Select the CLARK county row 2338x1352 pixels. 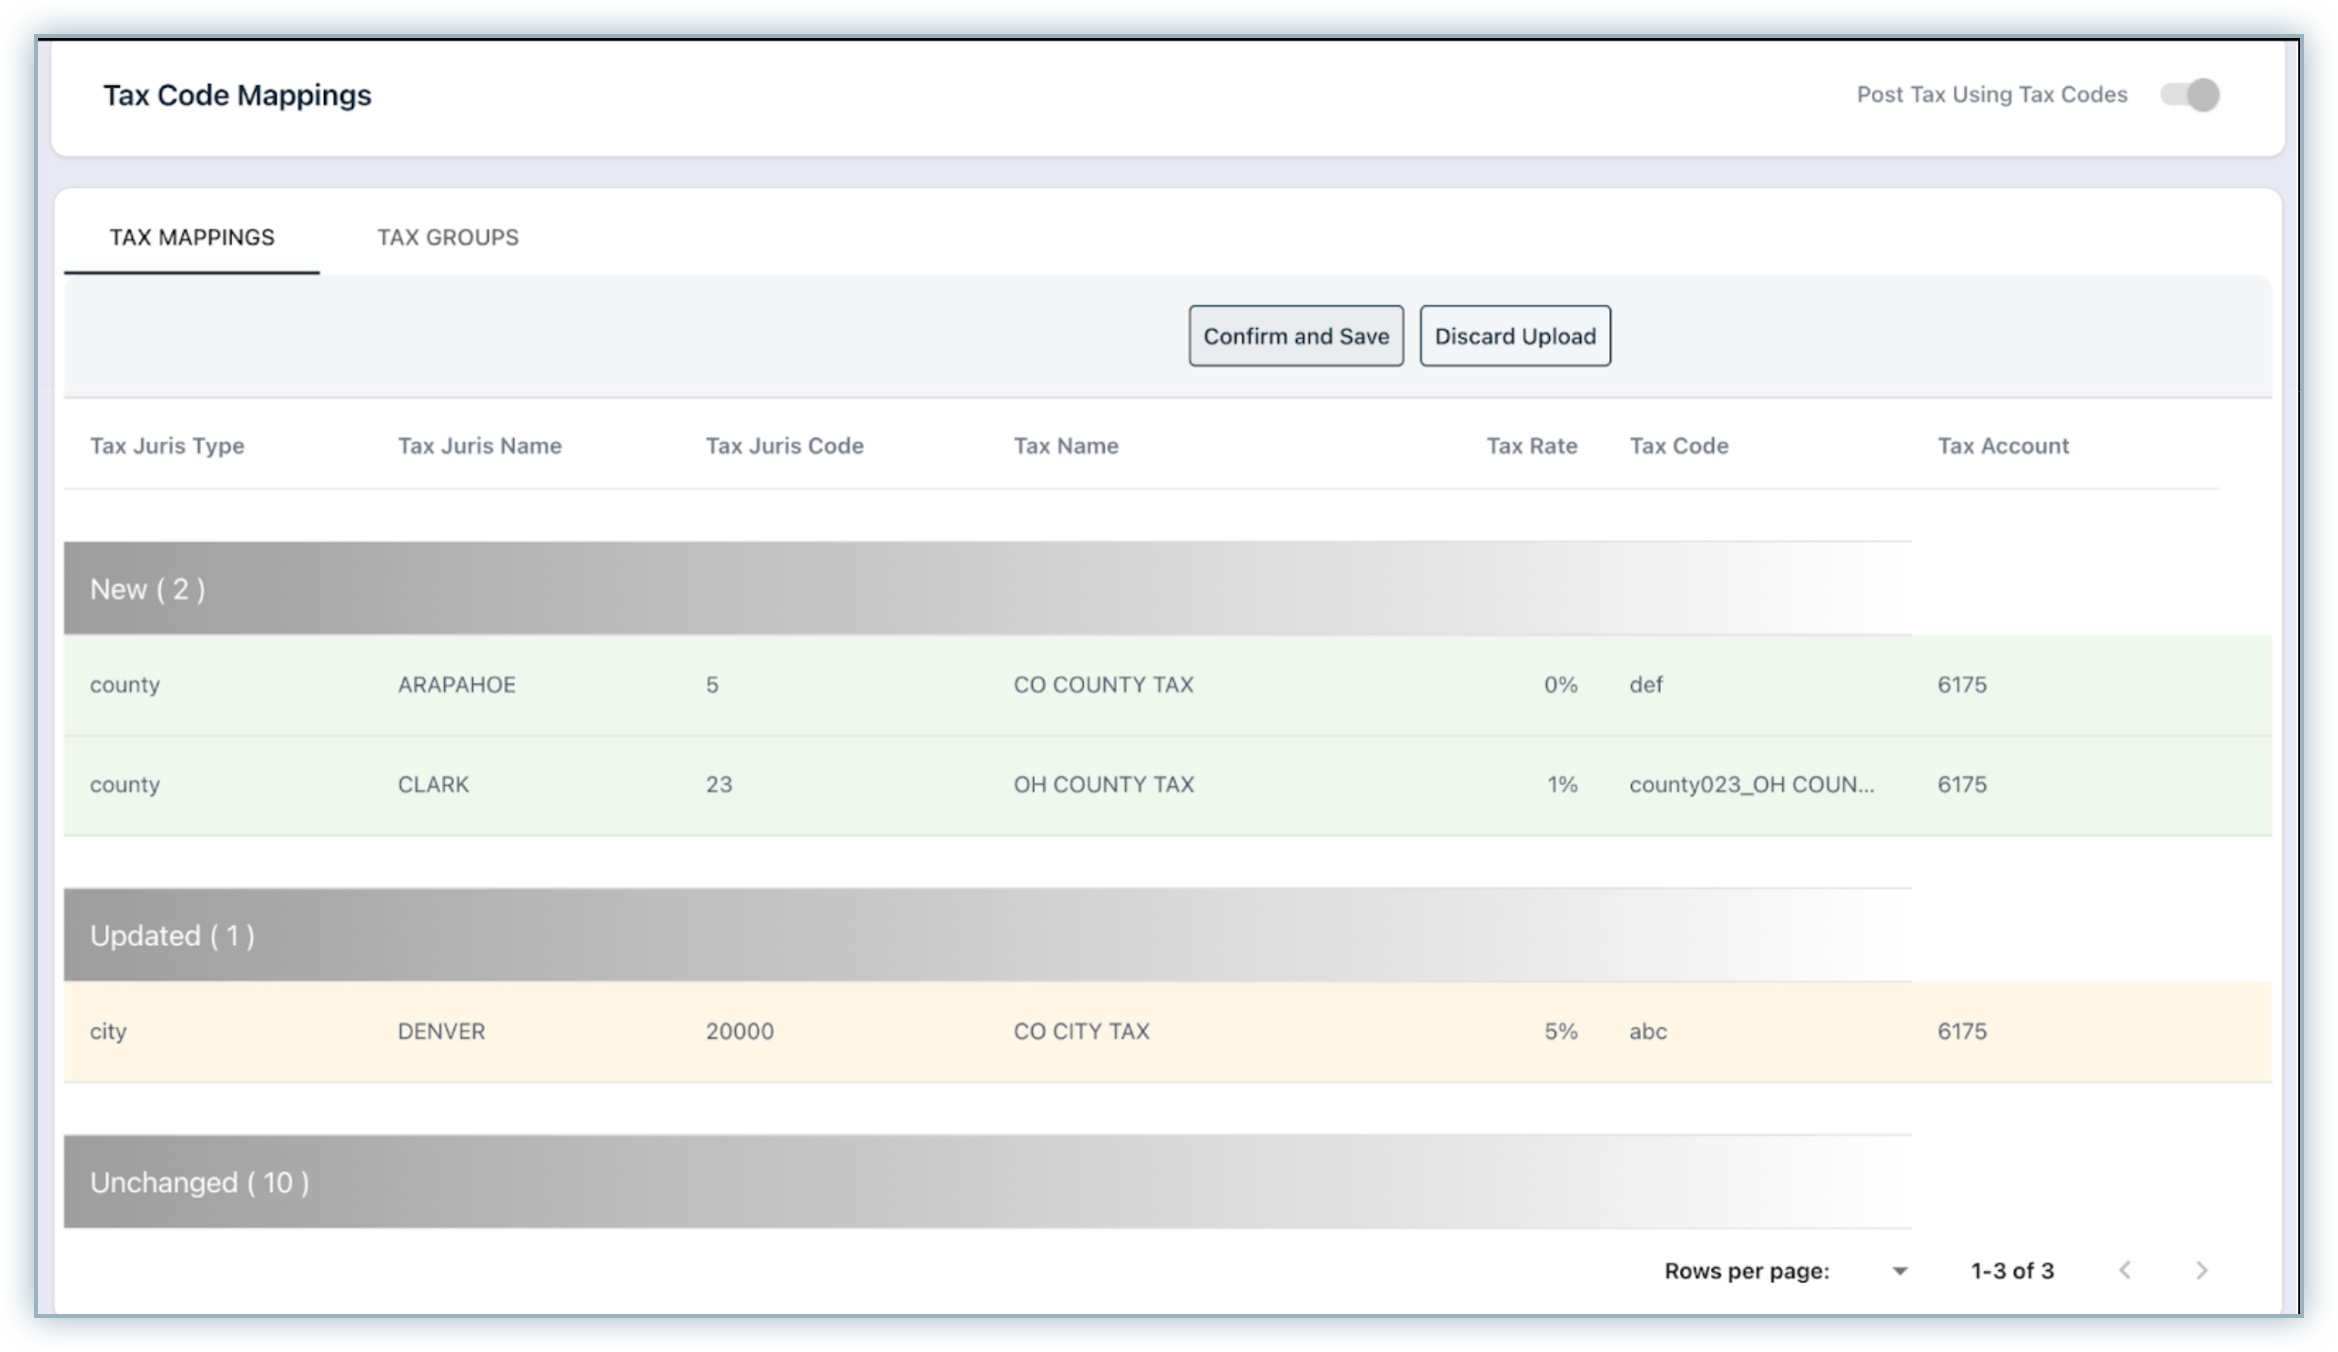[x=433, y=785]
